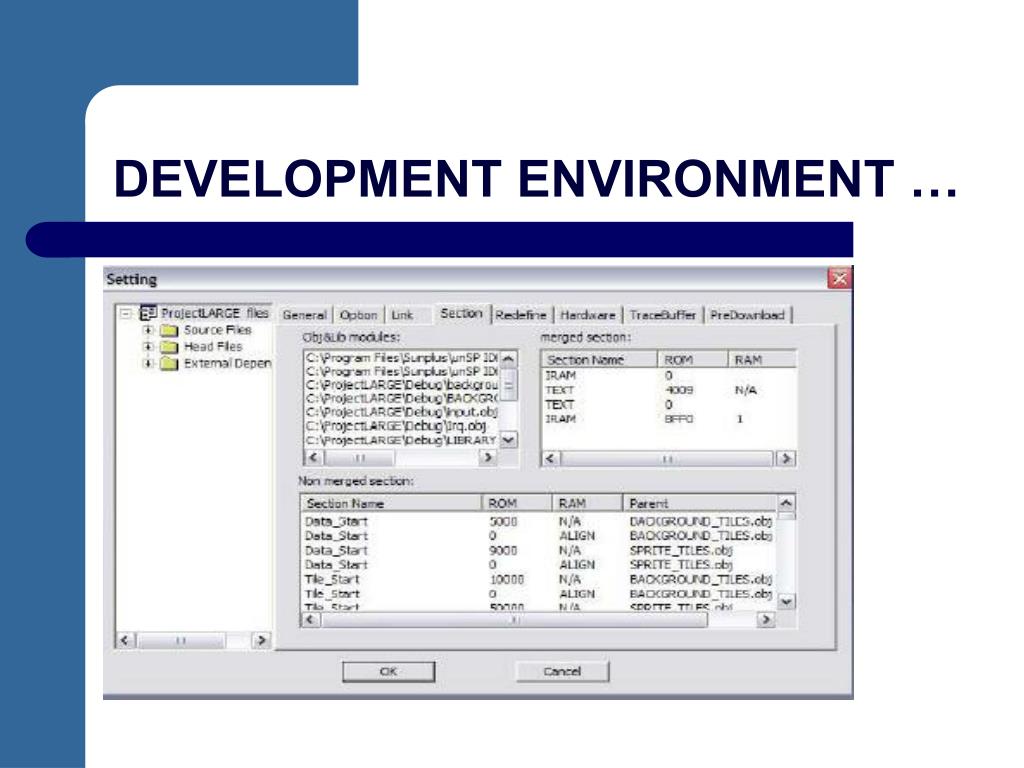
Task: Close the Setting dialog
Action: [x=839, y=279]
